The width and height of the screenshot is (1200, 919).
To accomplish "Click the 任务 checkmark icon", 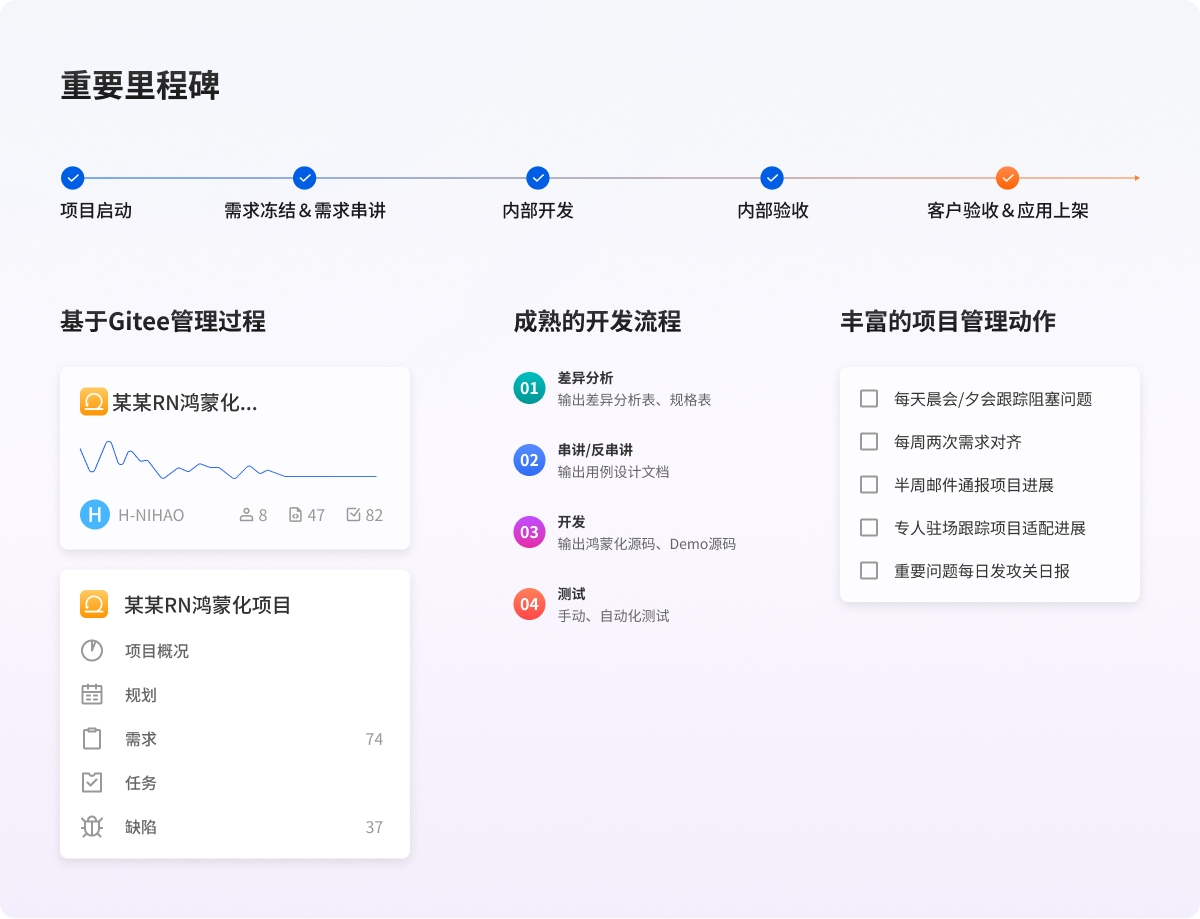I will pyautogui.click(x=92, y=783).
